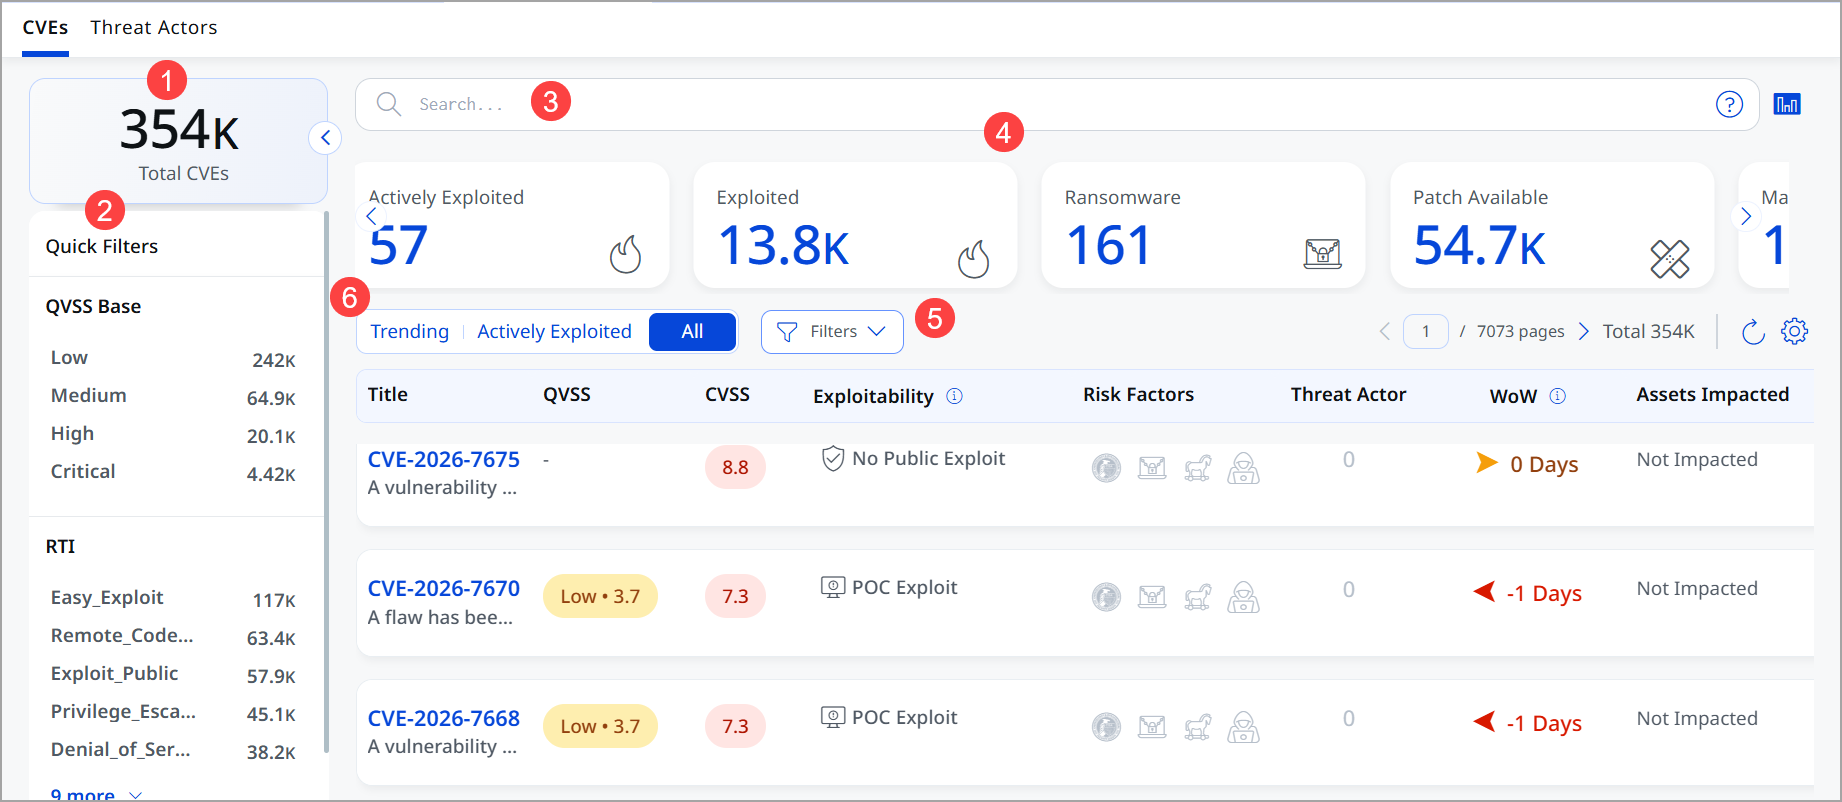Select the Trending view toggle
This screenshot has width=1842, height=802.
410,332
